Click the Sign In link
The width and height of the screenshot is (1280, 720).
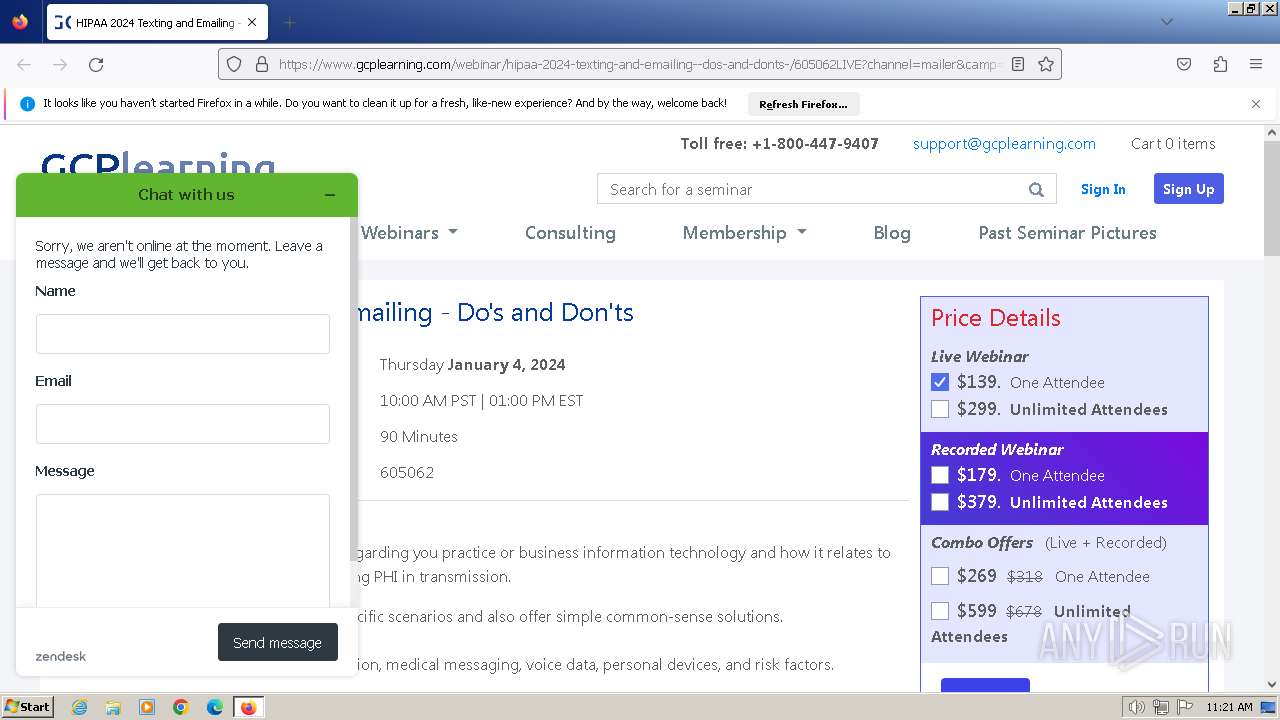pyautogui.click(x=1103, y=189)
